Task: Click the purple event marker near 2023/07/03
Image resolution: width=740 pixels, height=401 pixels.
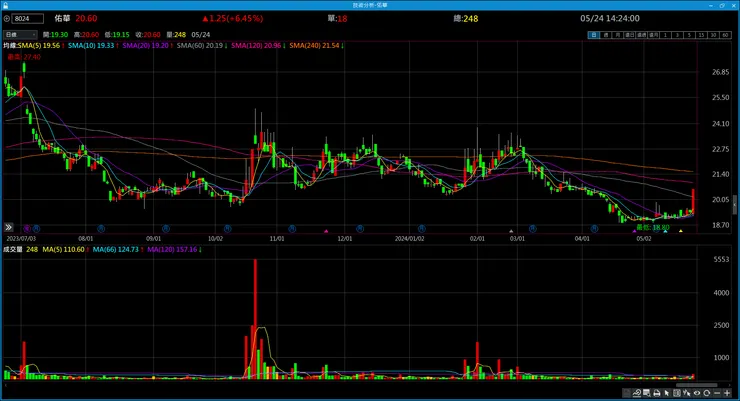Action: pyautogui.click(x=27, y=228)
